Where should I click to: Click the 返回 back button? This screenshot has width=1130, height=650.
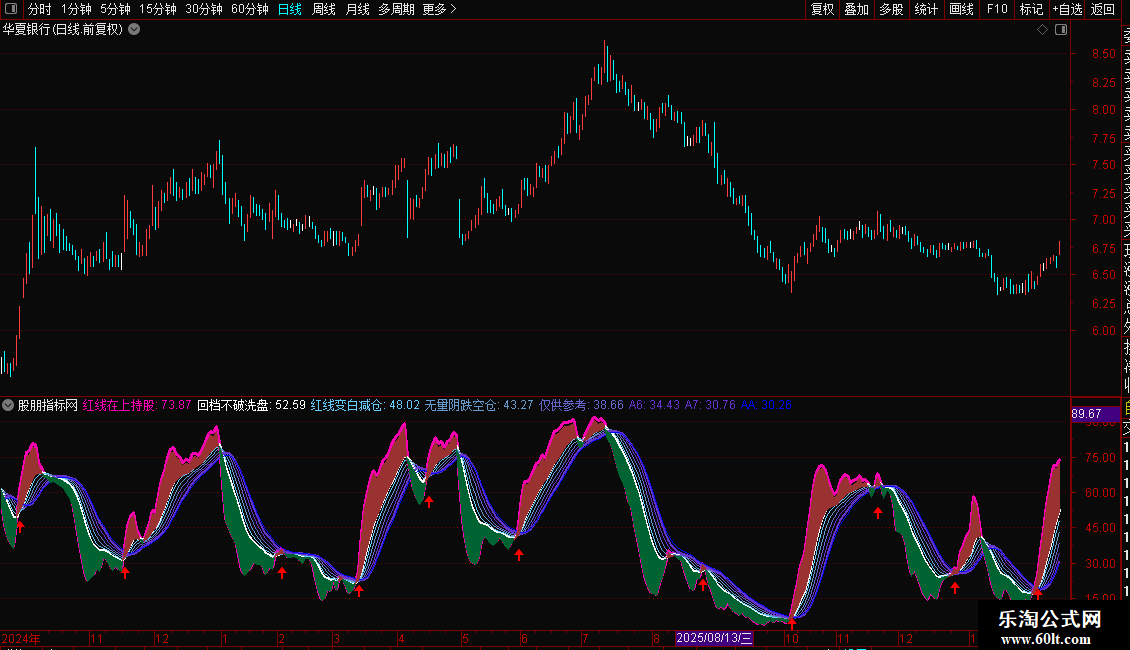(1103, 9)
